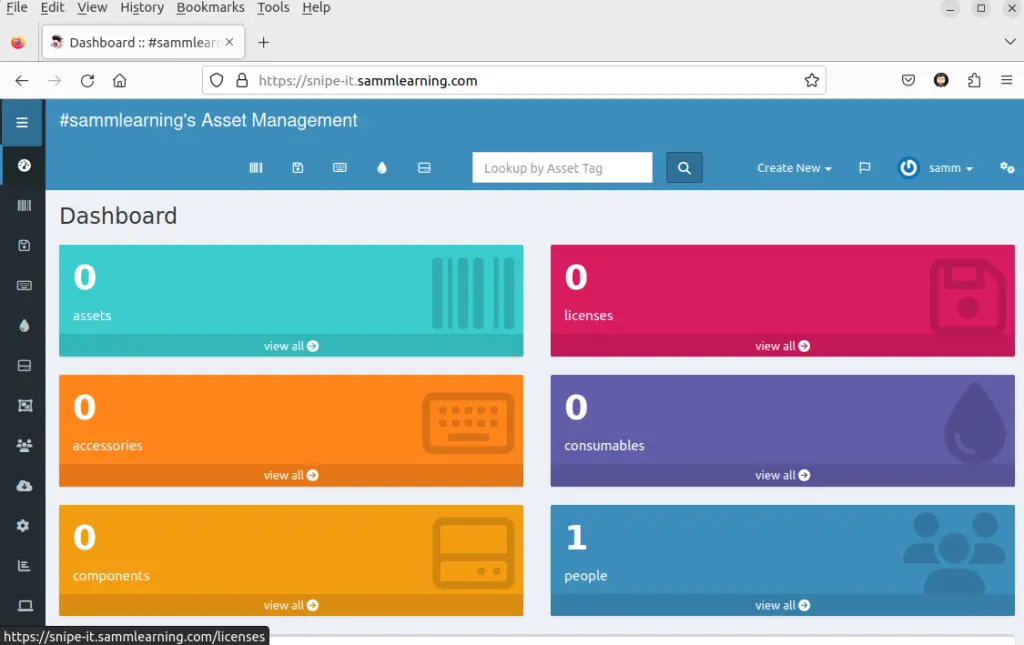This screenshot has width=1024, height=645.
Task: Open Reports via sidebar chart icon
Action: click(24, 565)
